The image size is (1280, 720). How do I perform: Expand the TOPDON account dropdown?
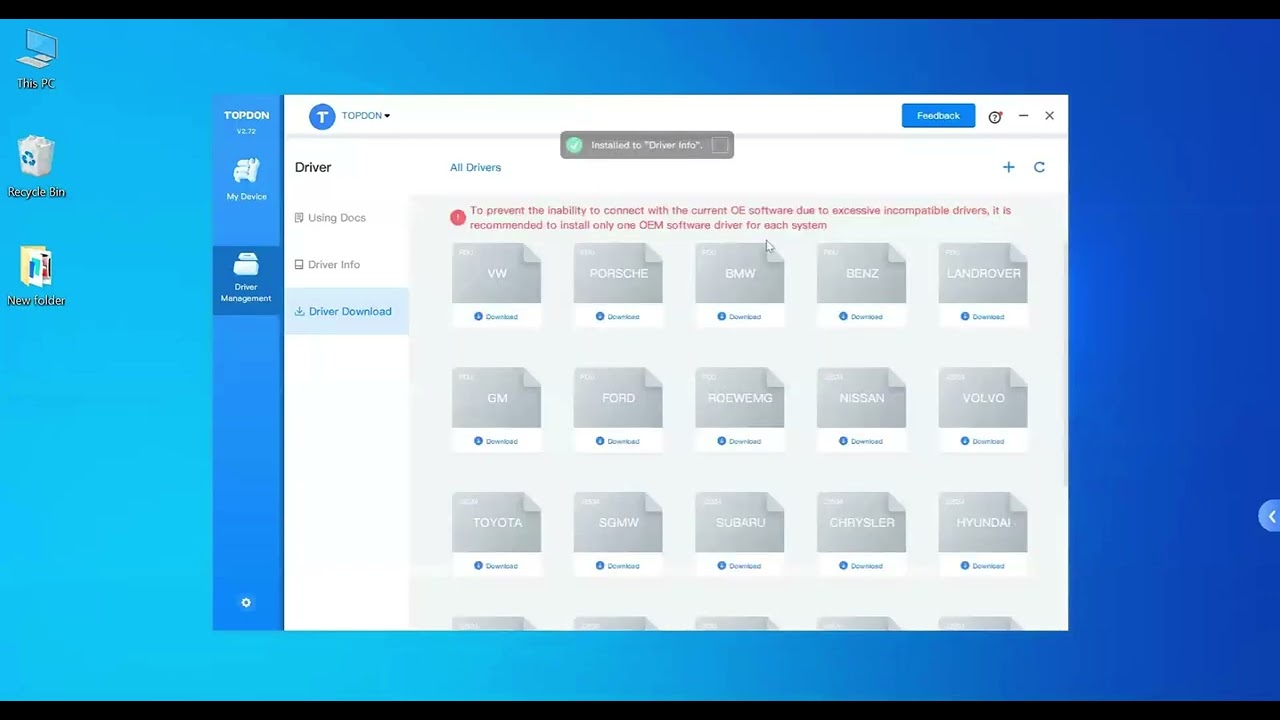(x=366, y=116)
